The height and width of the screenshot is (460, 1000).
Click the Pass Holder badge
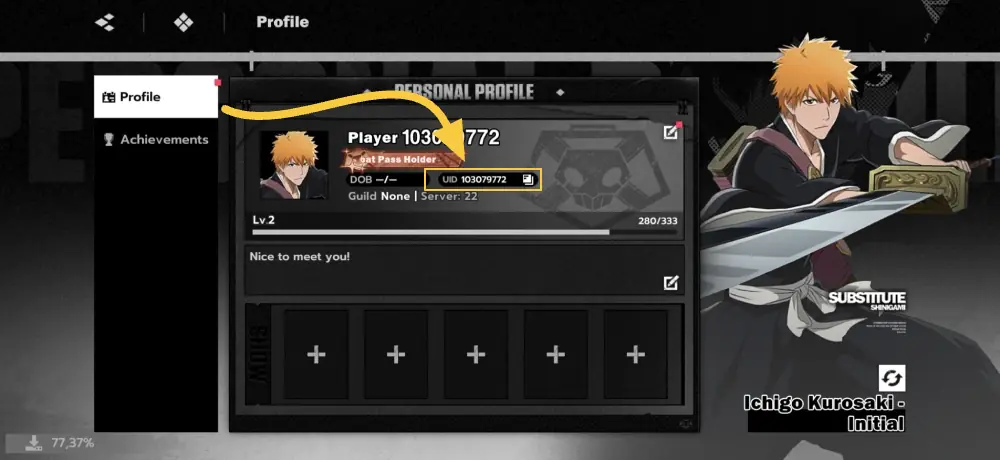click(x=402, y=159)
